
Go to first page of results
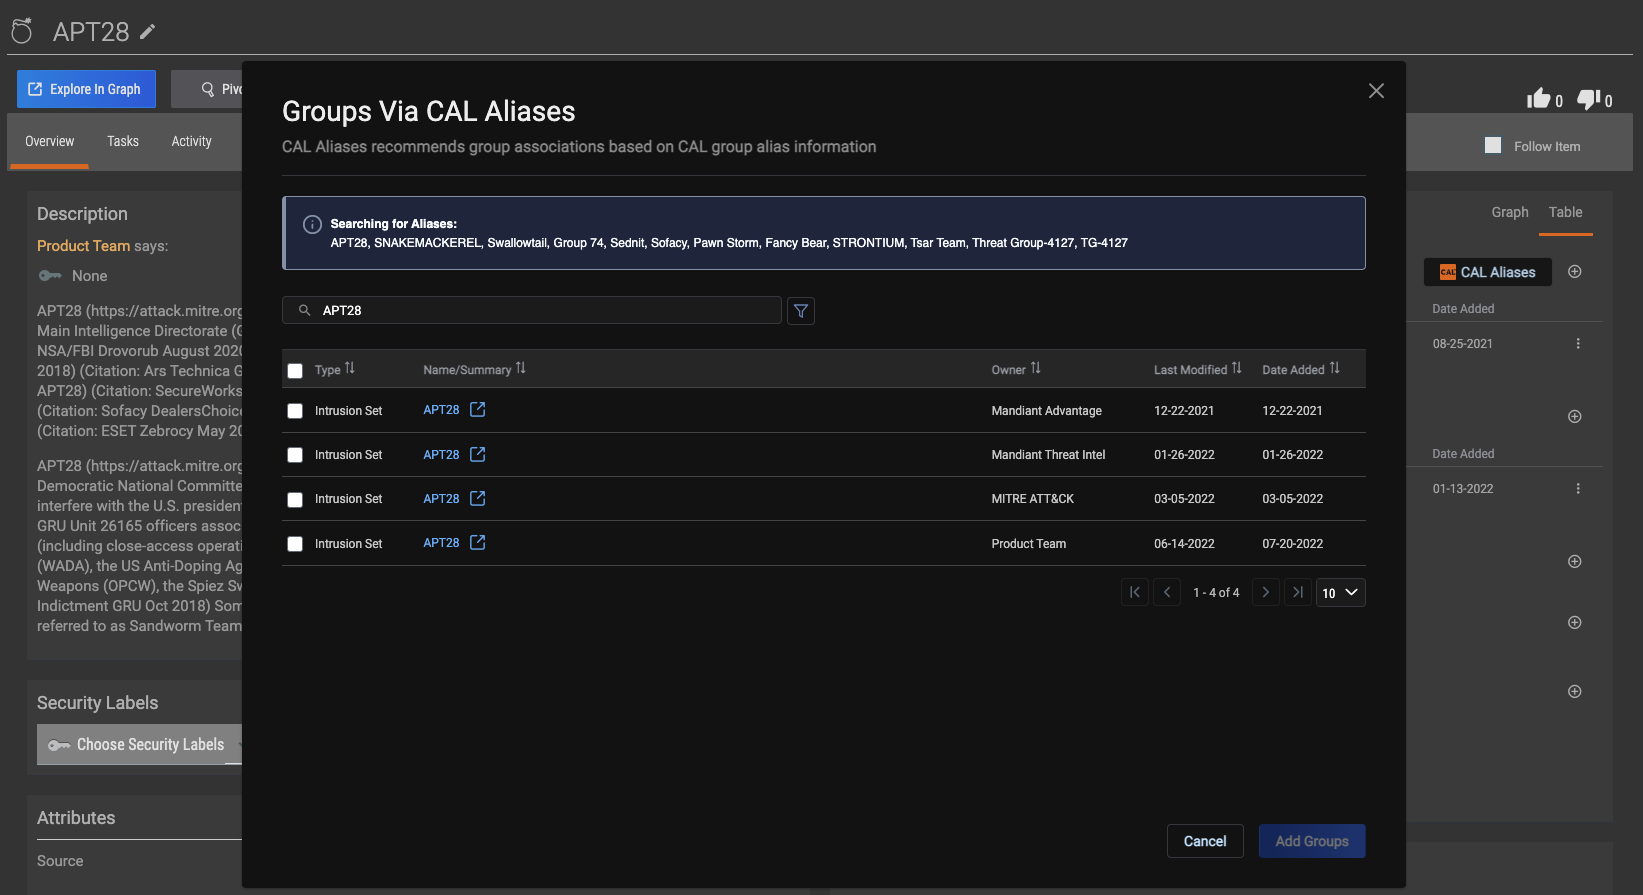pos(1135,592)
